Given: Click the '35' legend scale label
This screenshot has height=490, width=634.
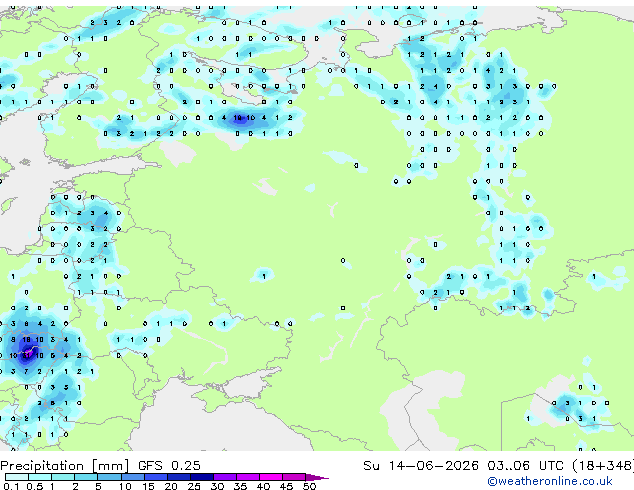Looking at the screenshot, I should 240,486.
